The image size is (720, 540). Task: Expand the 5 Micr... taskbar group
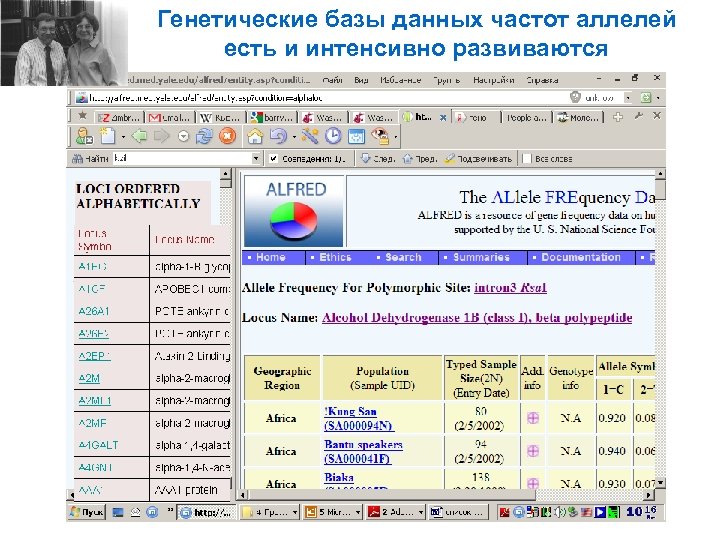[x=357, y=512]
